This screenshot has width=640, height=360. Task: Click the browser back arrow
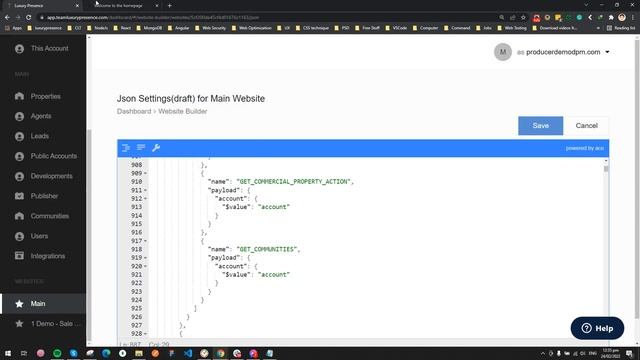coord(7,18)
